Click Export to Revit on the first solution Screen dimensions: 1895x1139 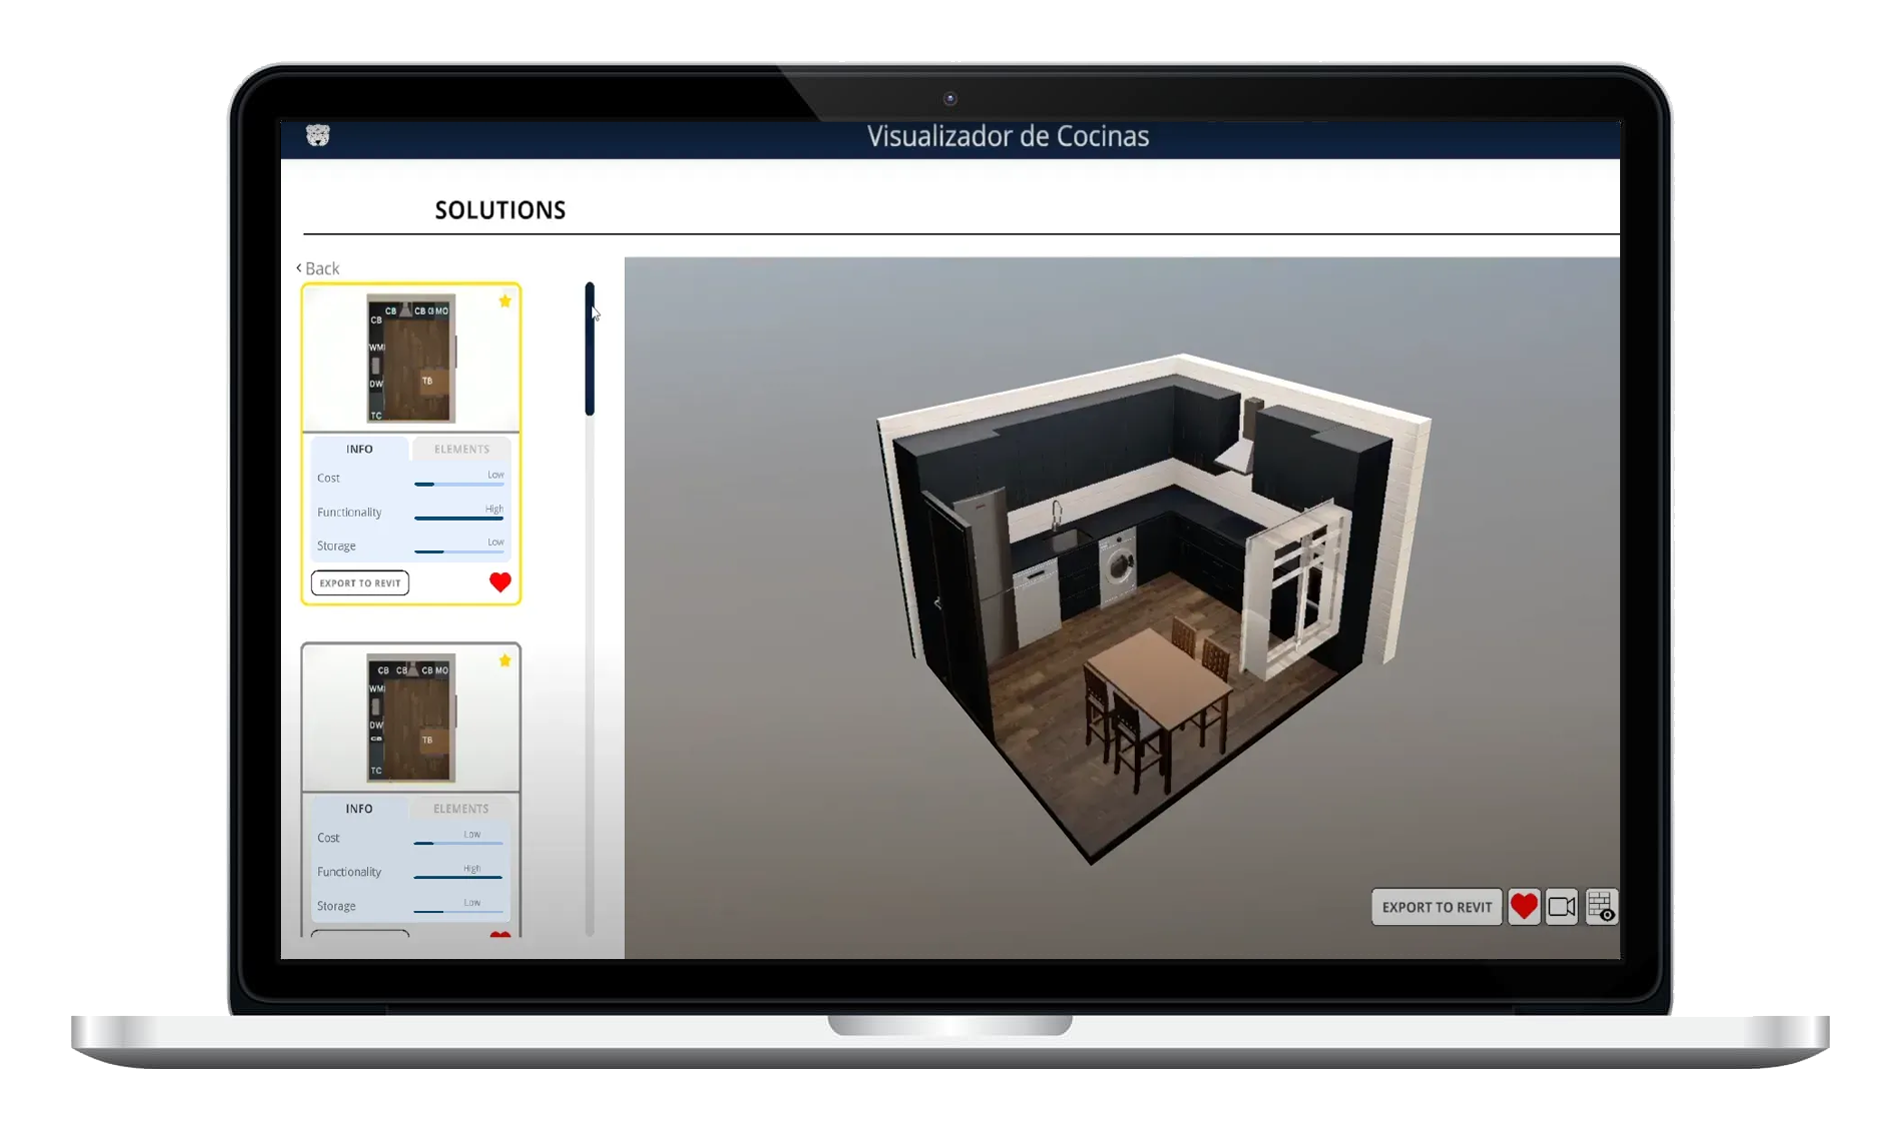(x=359, y=583)
